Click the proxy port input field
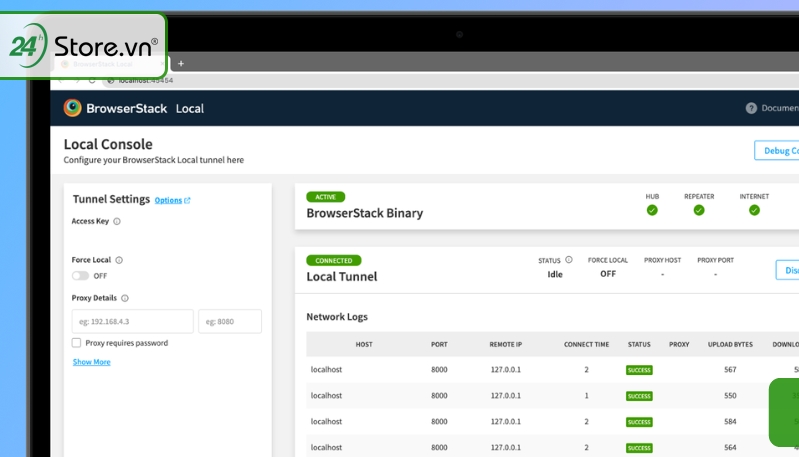Image resolution: width=799 pixels, height=457 pixels. point(230,321)
